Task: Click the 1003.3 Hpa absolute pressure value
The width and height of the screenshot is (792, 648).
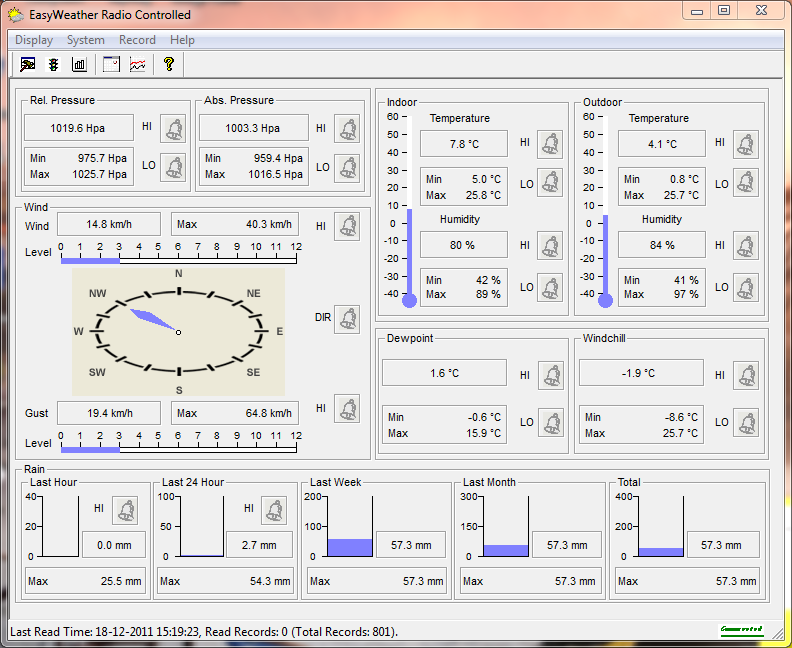Action: (254, 128)
